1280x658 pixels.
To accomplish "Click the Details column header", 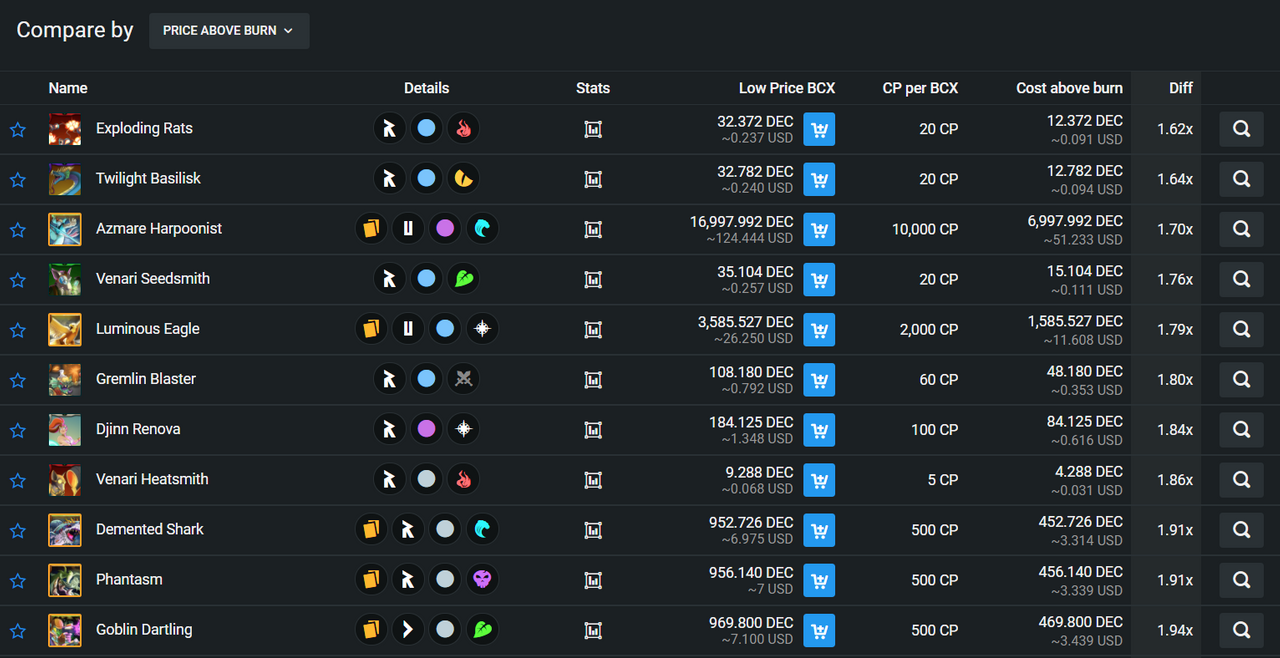I will pyautogui.click(x=427, y=88).
